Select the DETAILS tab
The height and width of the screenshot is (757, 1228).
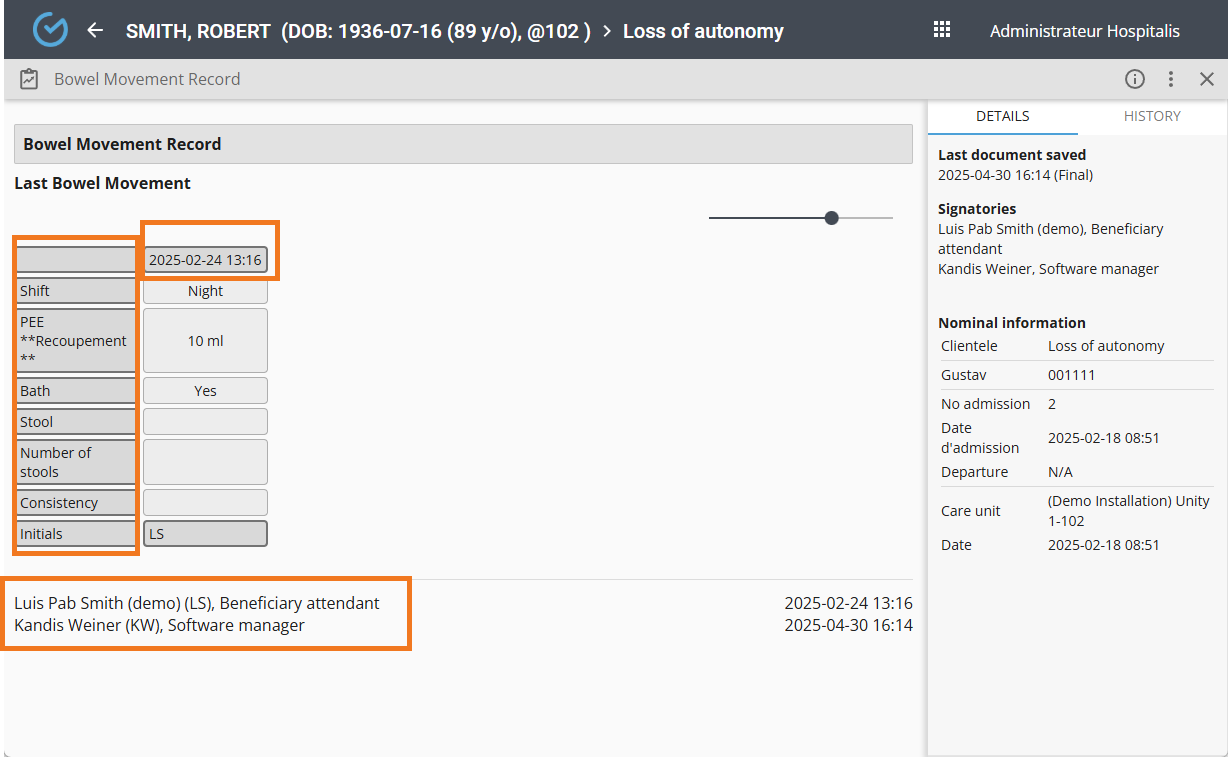pos(1002,116)
